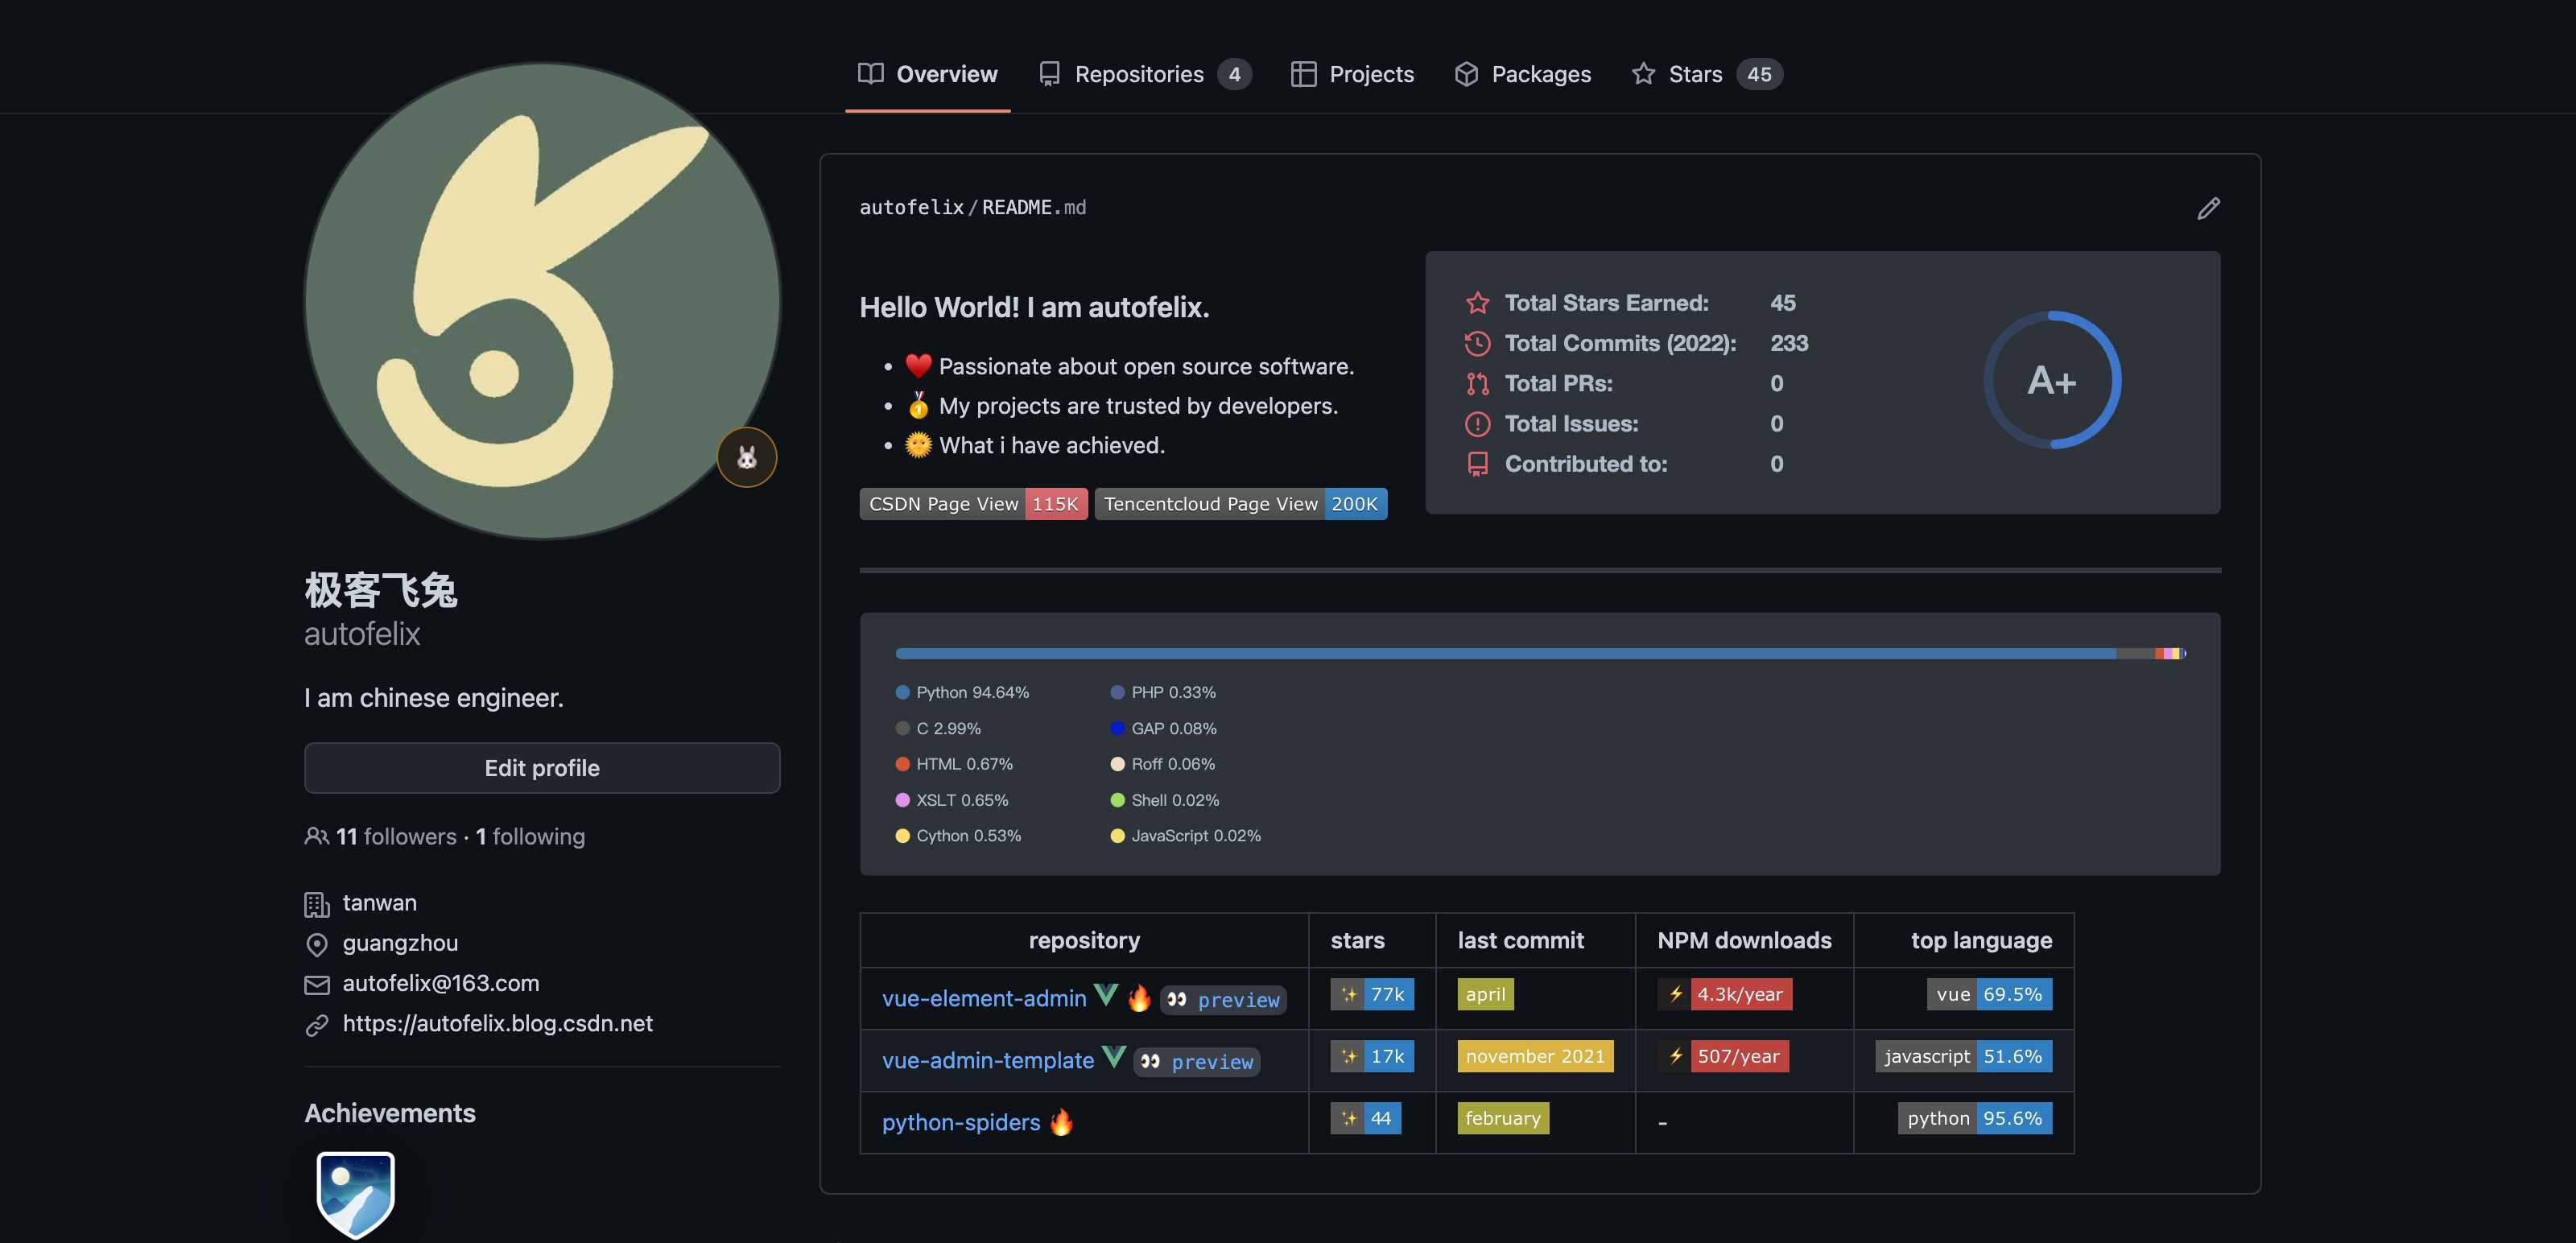Open the Projects tab
Screen dimensions: 2576x1243
click(x=1352, y=74)
